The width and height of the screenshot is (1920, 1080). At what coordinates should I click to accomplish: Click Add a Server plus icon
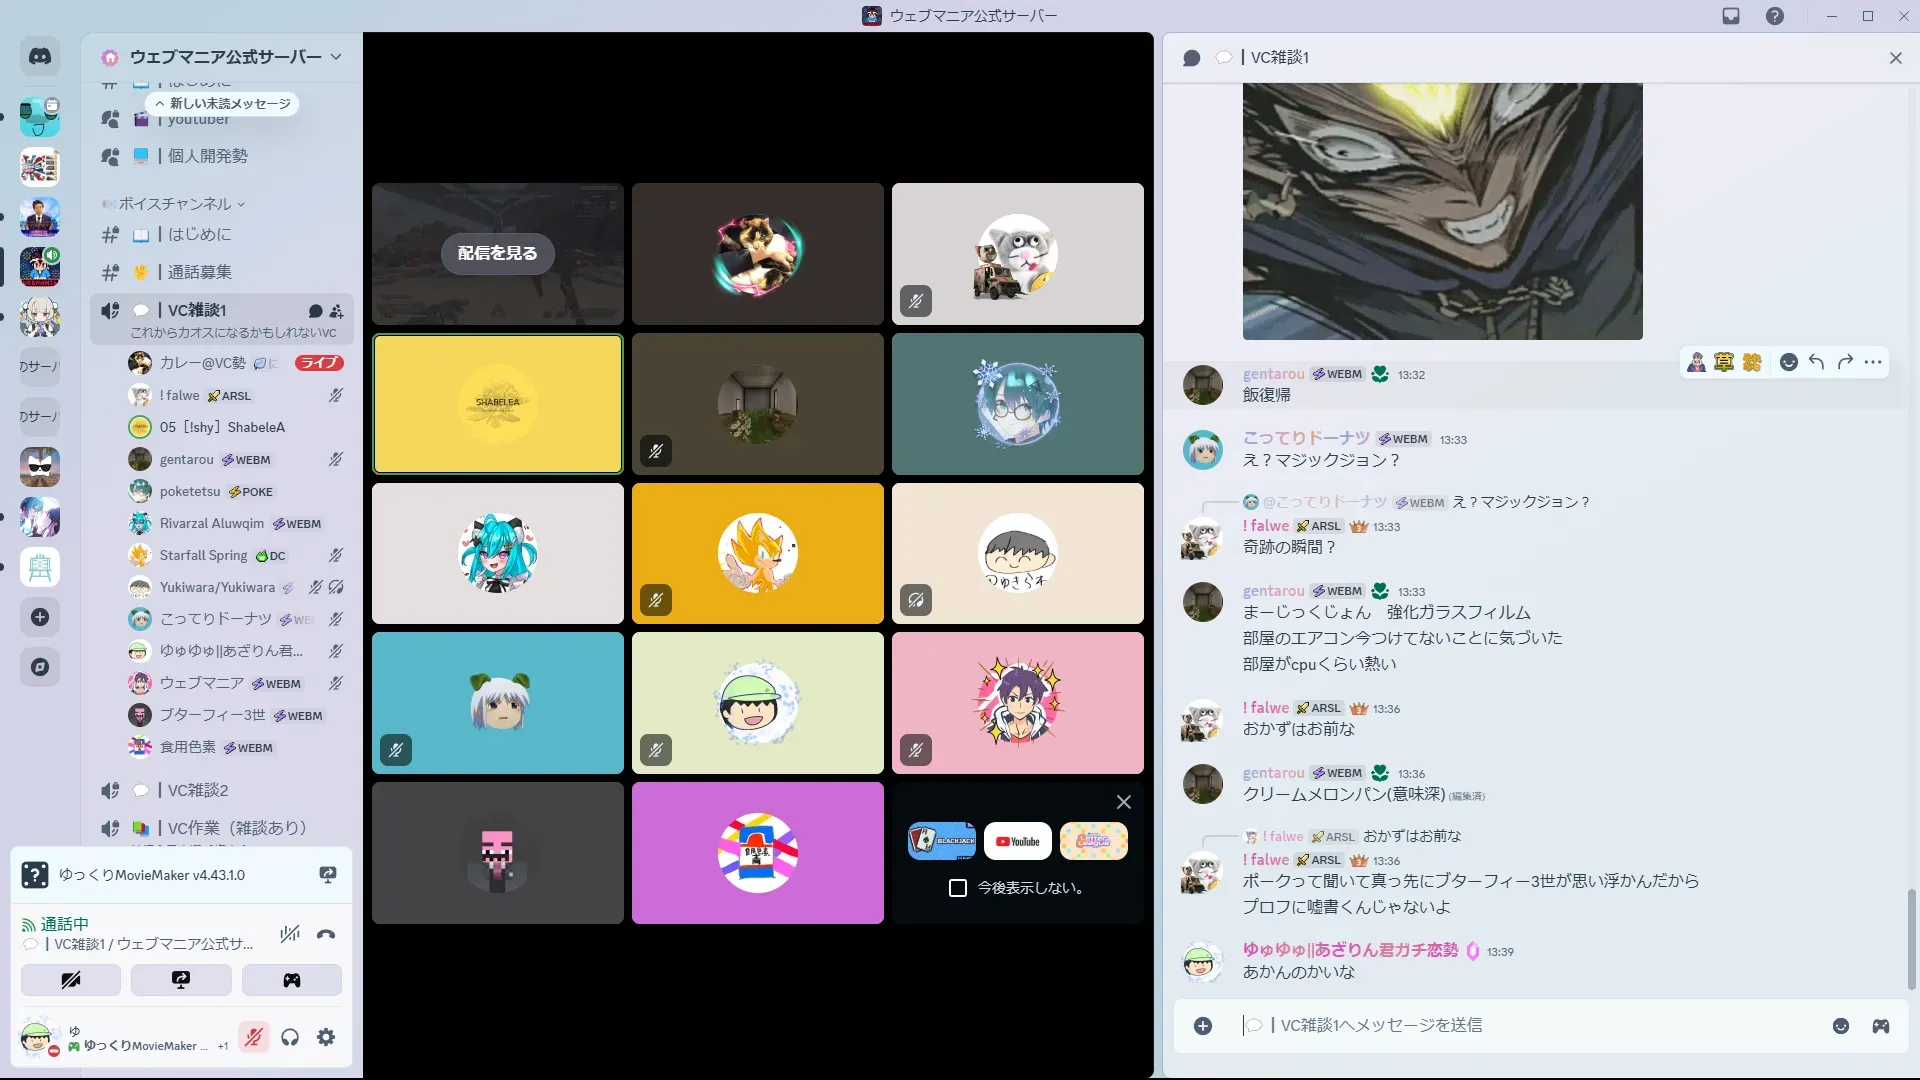click(40, 617)
